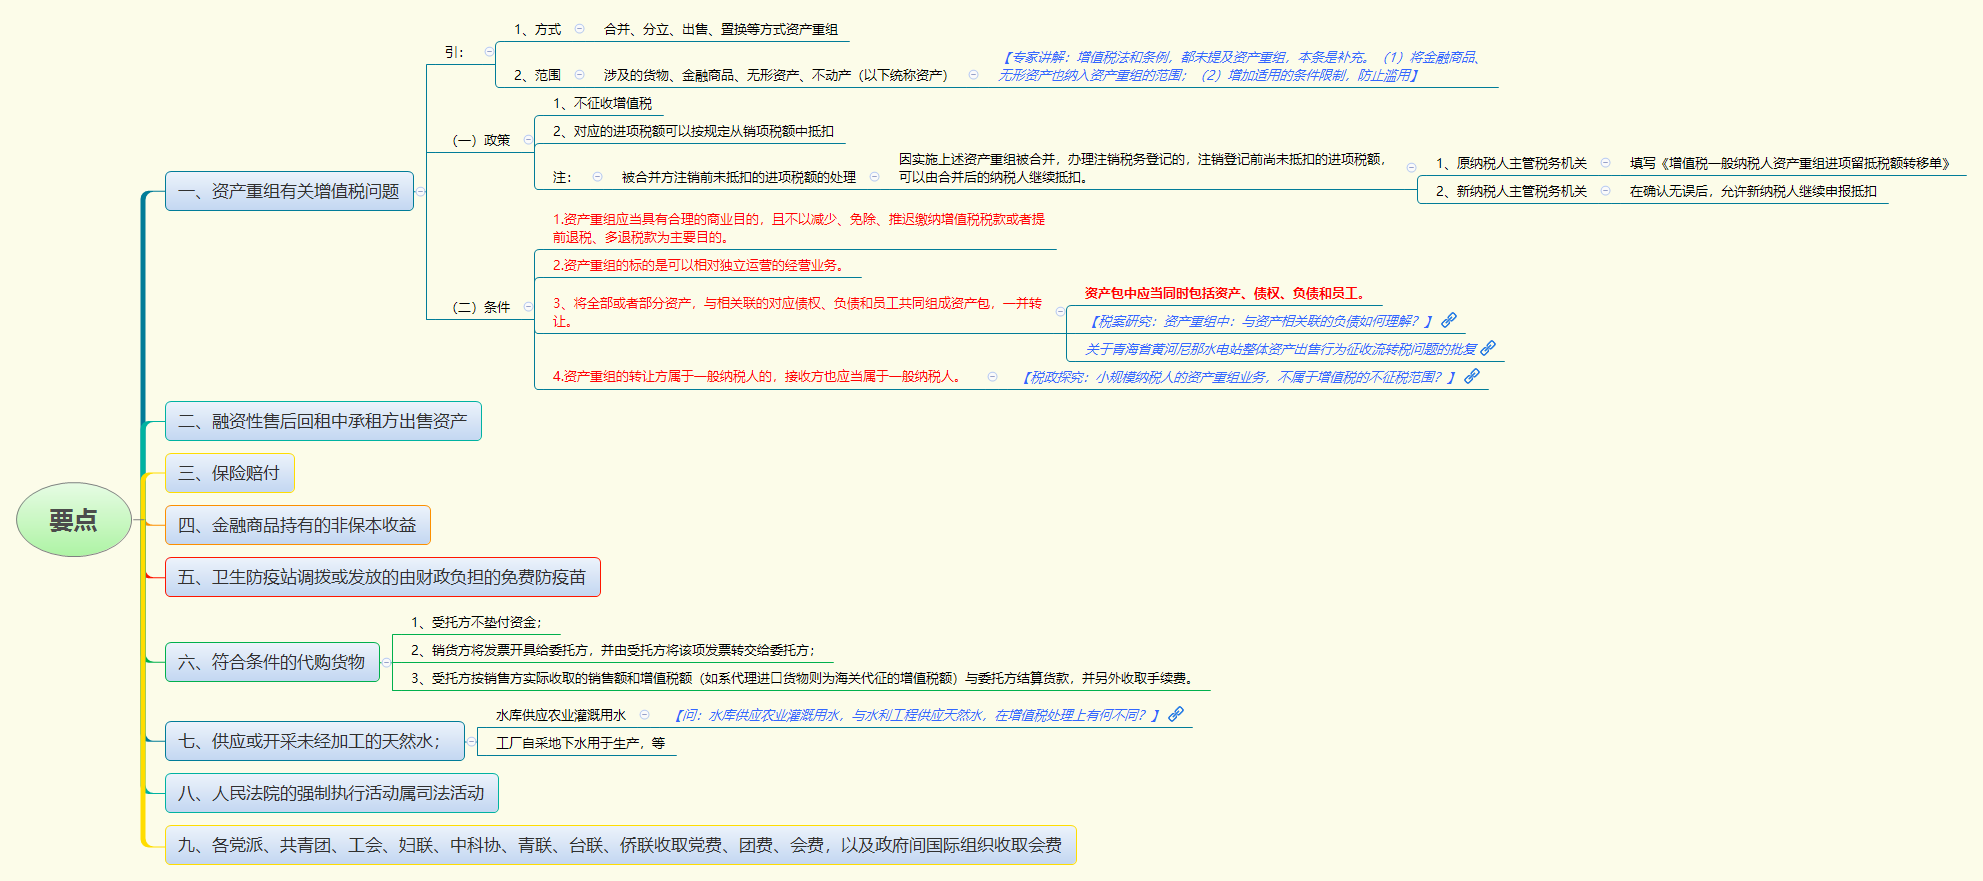This screenshot has width=1983, height=881.
Task: Click 2、对应的进项税额可以按规定从销项税额中抵扣 subtopic
Action: (693, 131)
